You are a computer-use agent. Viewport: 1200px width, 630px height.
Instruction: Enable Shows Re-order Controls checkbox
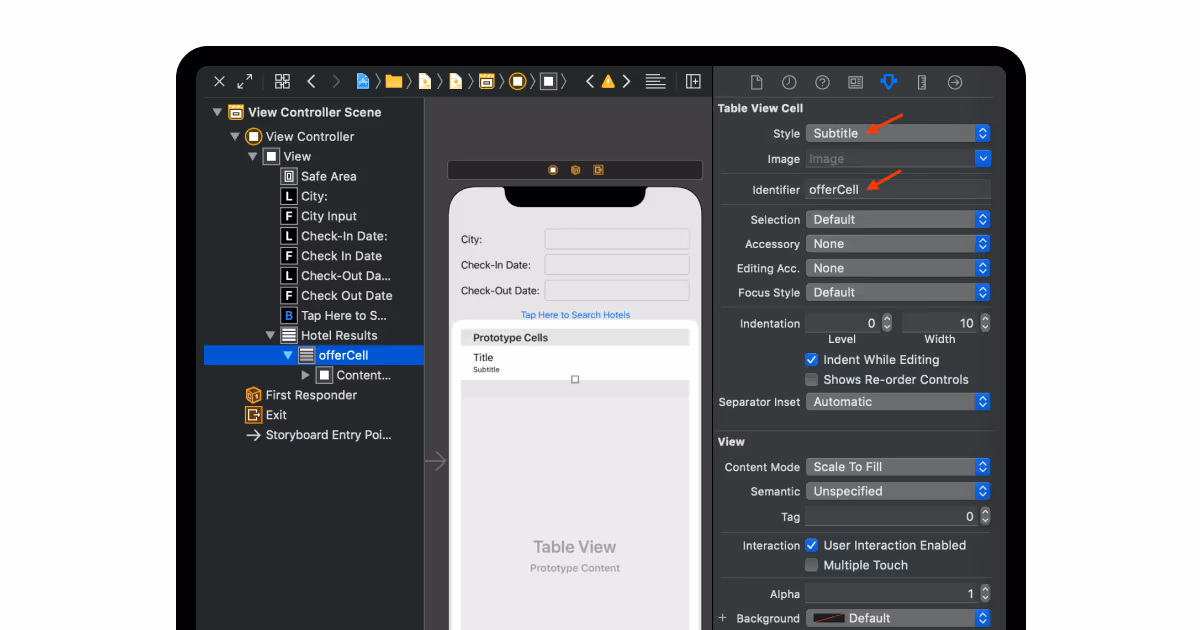[812, 380]
